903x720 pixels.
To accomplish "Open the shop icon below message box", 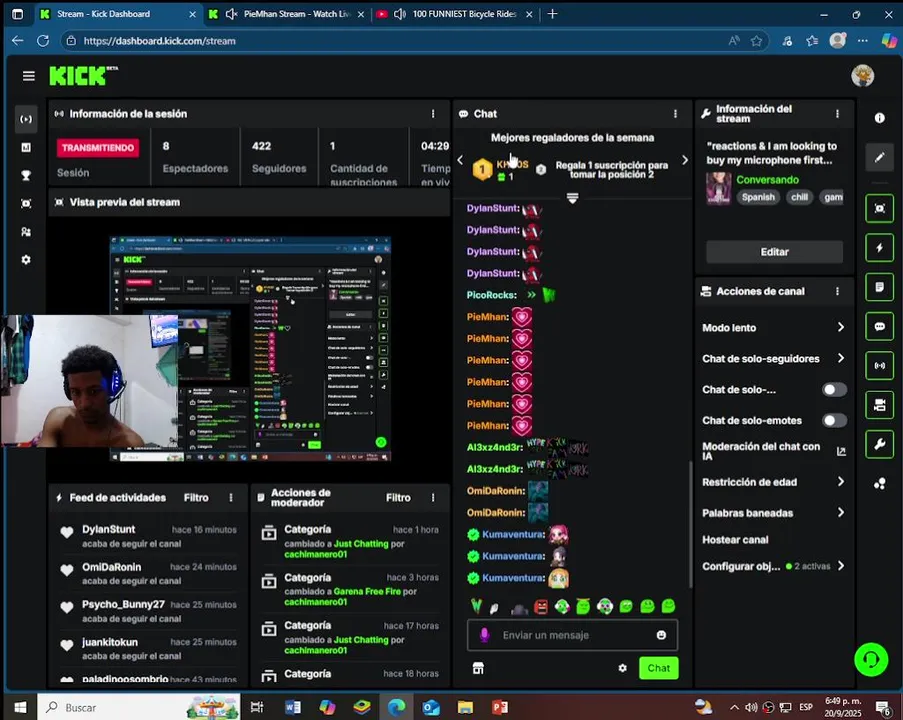I will (478, 668).
